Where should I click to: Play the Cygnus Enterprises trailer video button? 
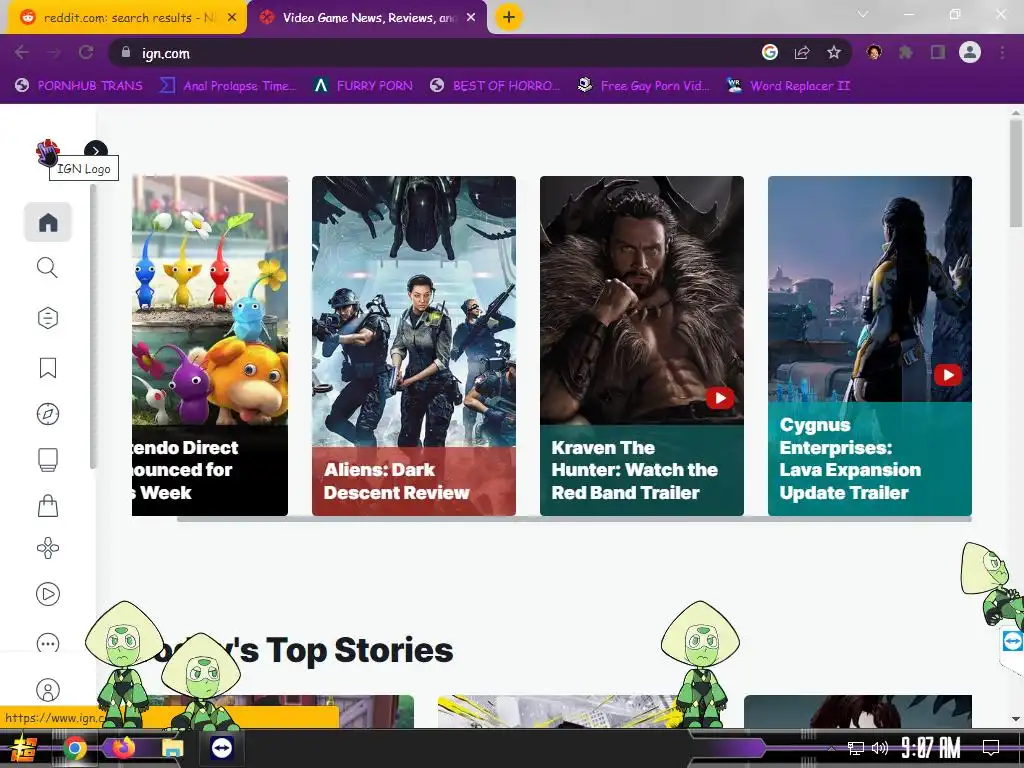click(x=948, y=375)
